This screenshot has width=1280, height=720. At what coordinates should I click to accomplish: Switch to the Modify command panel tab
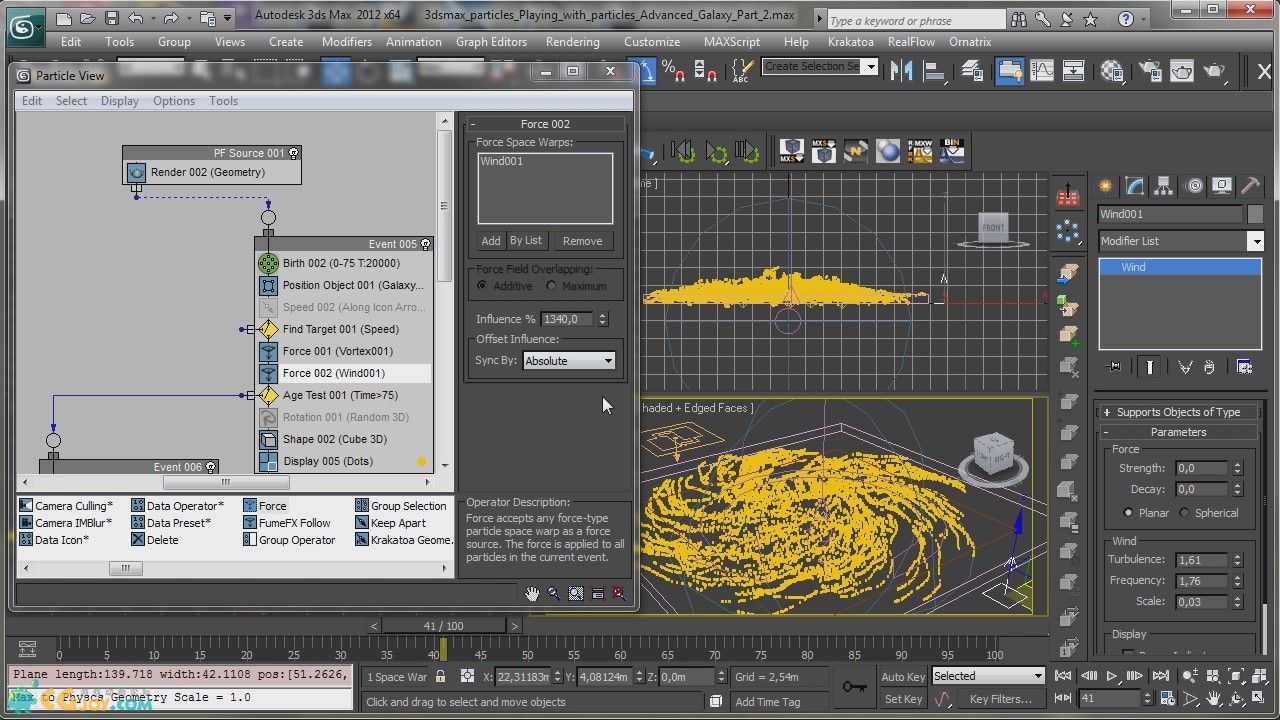1135,186
